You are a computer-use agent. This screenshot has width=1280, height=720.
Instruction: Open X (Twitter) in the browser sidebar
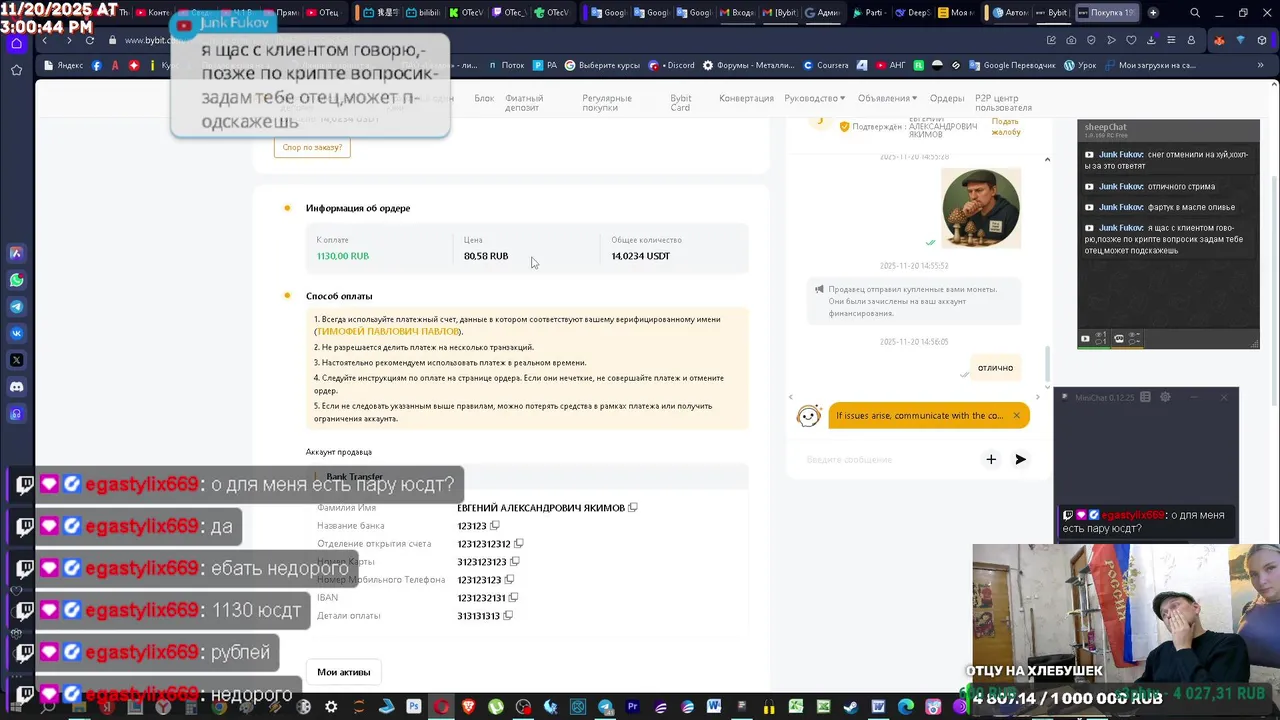[16, 360]
